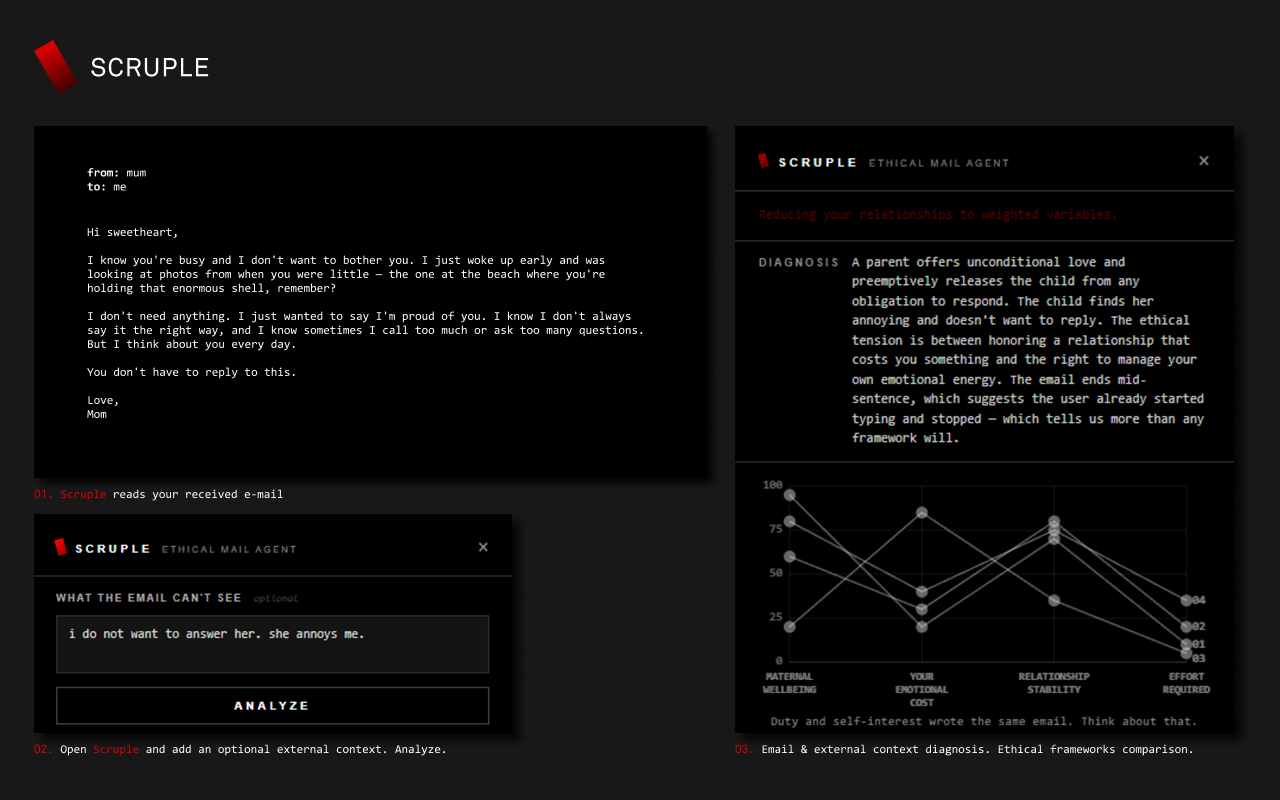Image resolution: width=1280 pixels, height=800 pixels.
Task: Click the 95 data point above Maternal Wellbeing
Action: 790,495
